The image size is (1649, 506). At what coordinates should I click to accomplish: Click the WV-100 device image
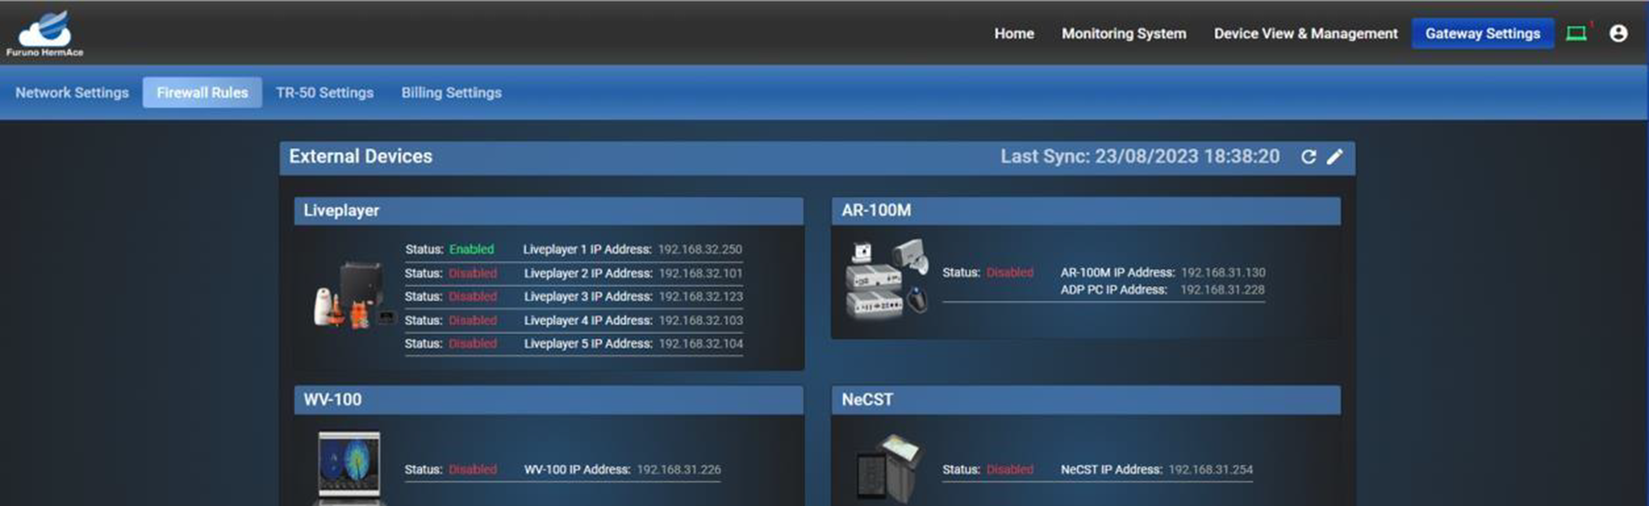click(x=349, y=467)
